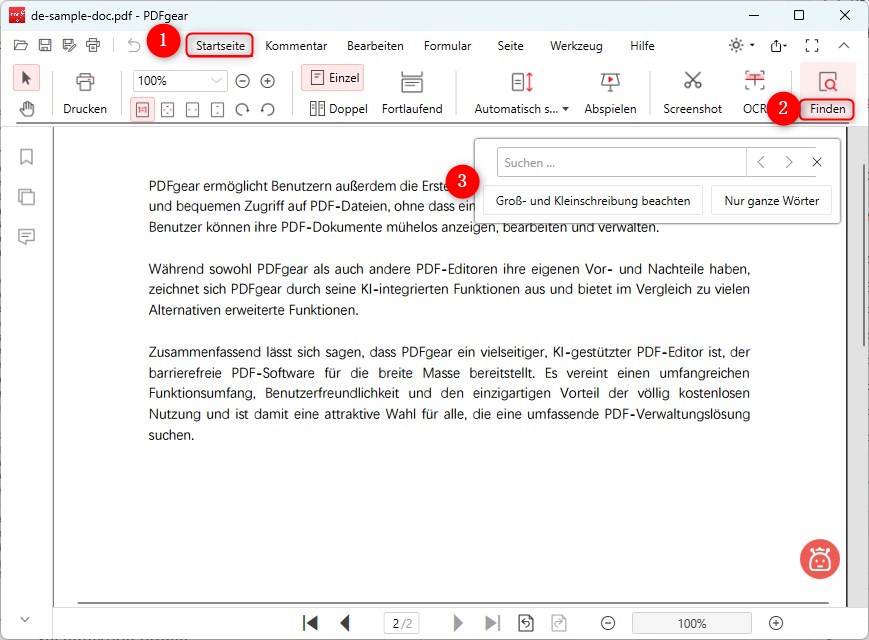
Task: Open the Kommentar tab
Action: (296, 45)
